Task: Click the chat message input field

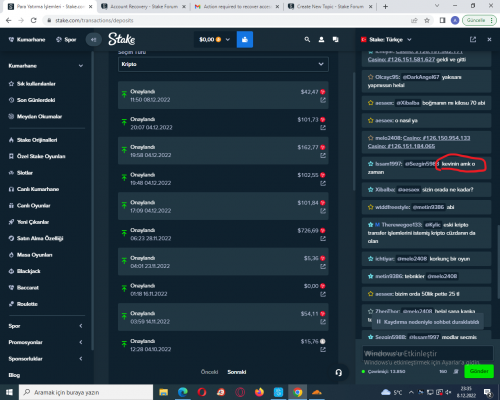Action: click(x=428, y=353)
